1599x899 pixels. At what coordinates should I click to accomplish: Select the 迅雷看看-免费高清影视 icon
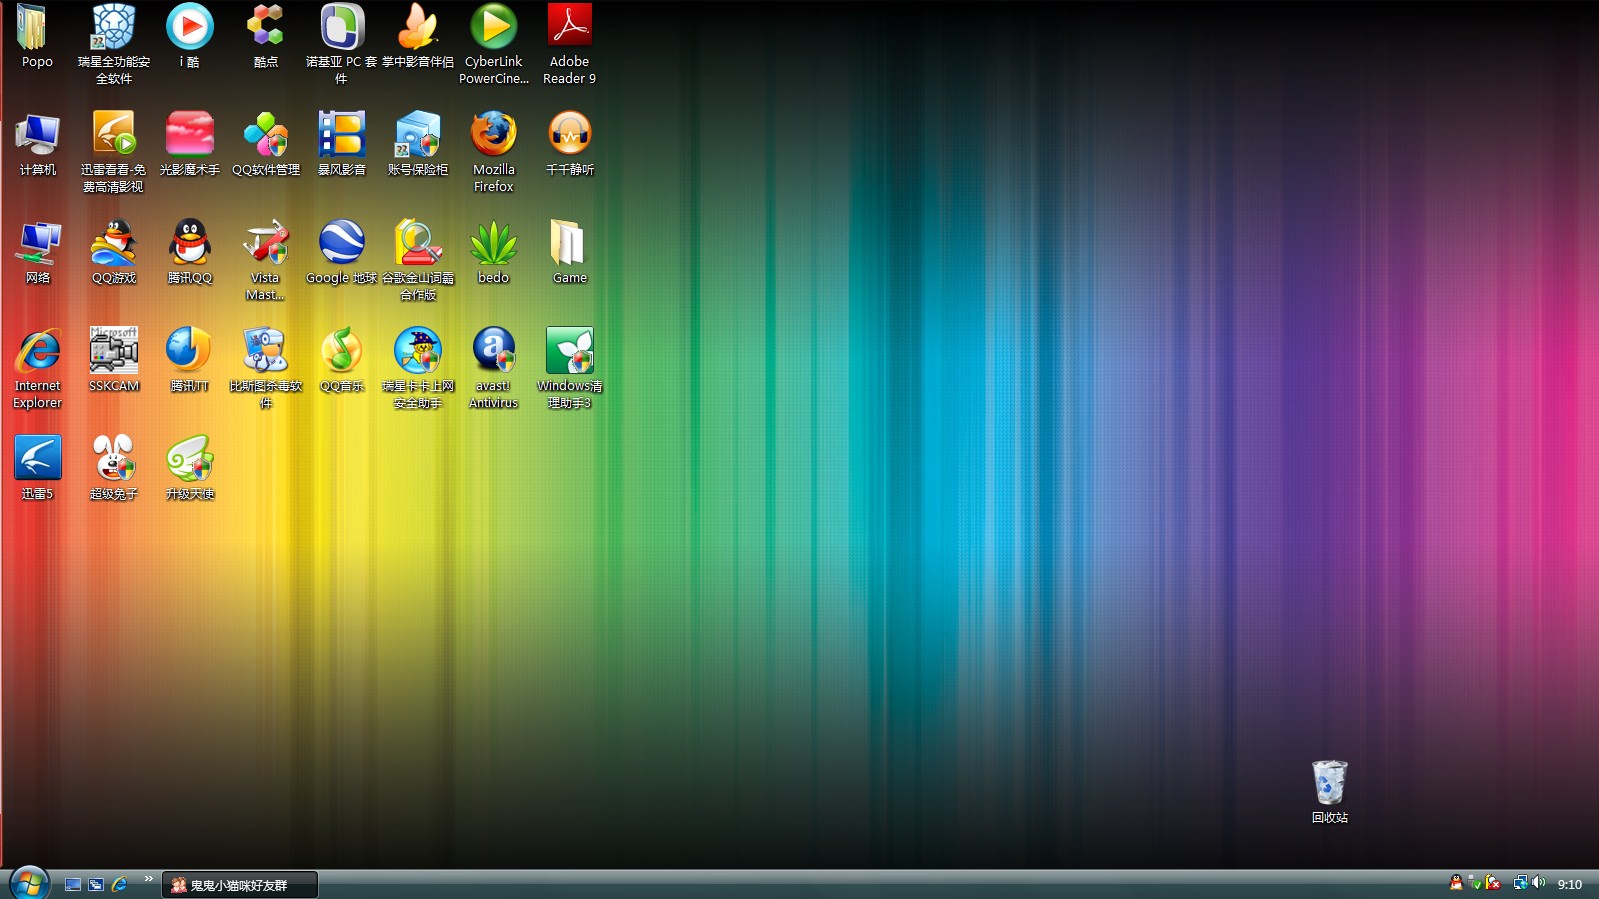(x=114, y=152)
